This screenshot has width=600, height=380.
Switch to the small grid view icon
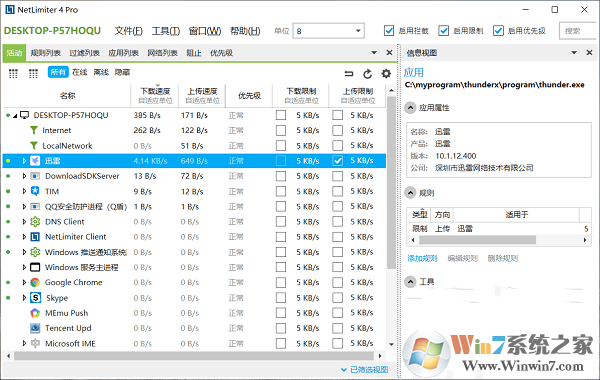click(33, 73)
